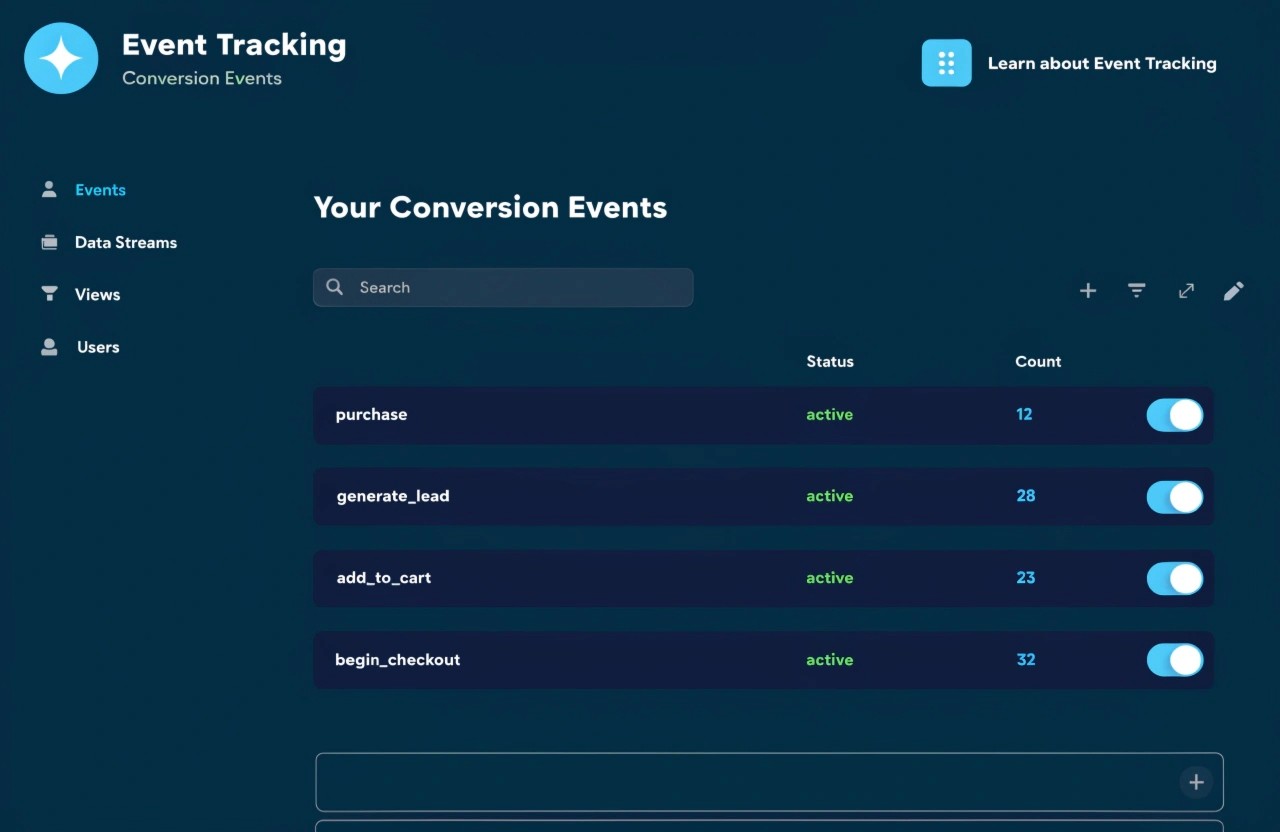1280x832 pixels.
Task: Click count 12 in purchase row
Action: pos(1024,414)
